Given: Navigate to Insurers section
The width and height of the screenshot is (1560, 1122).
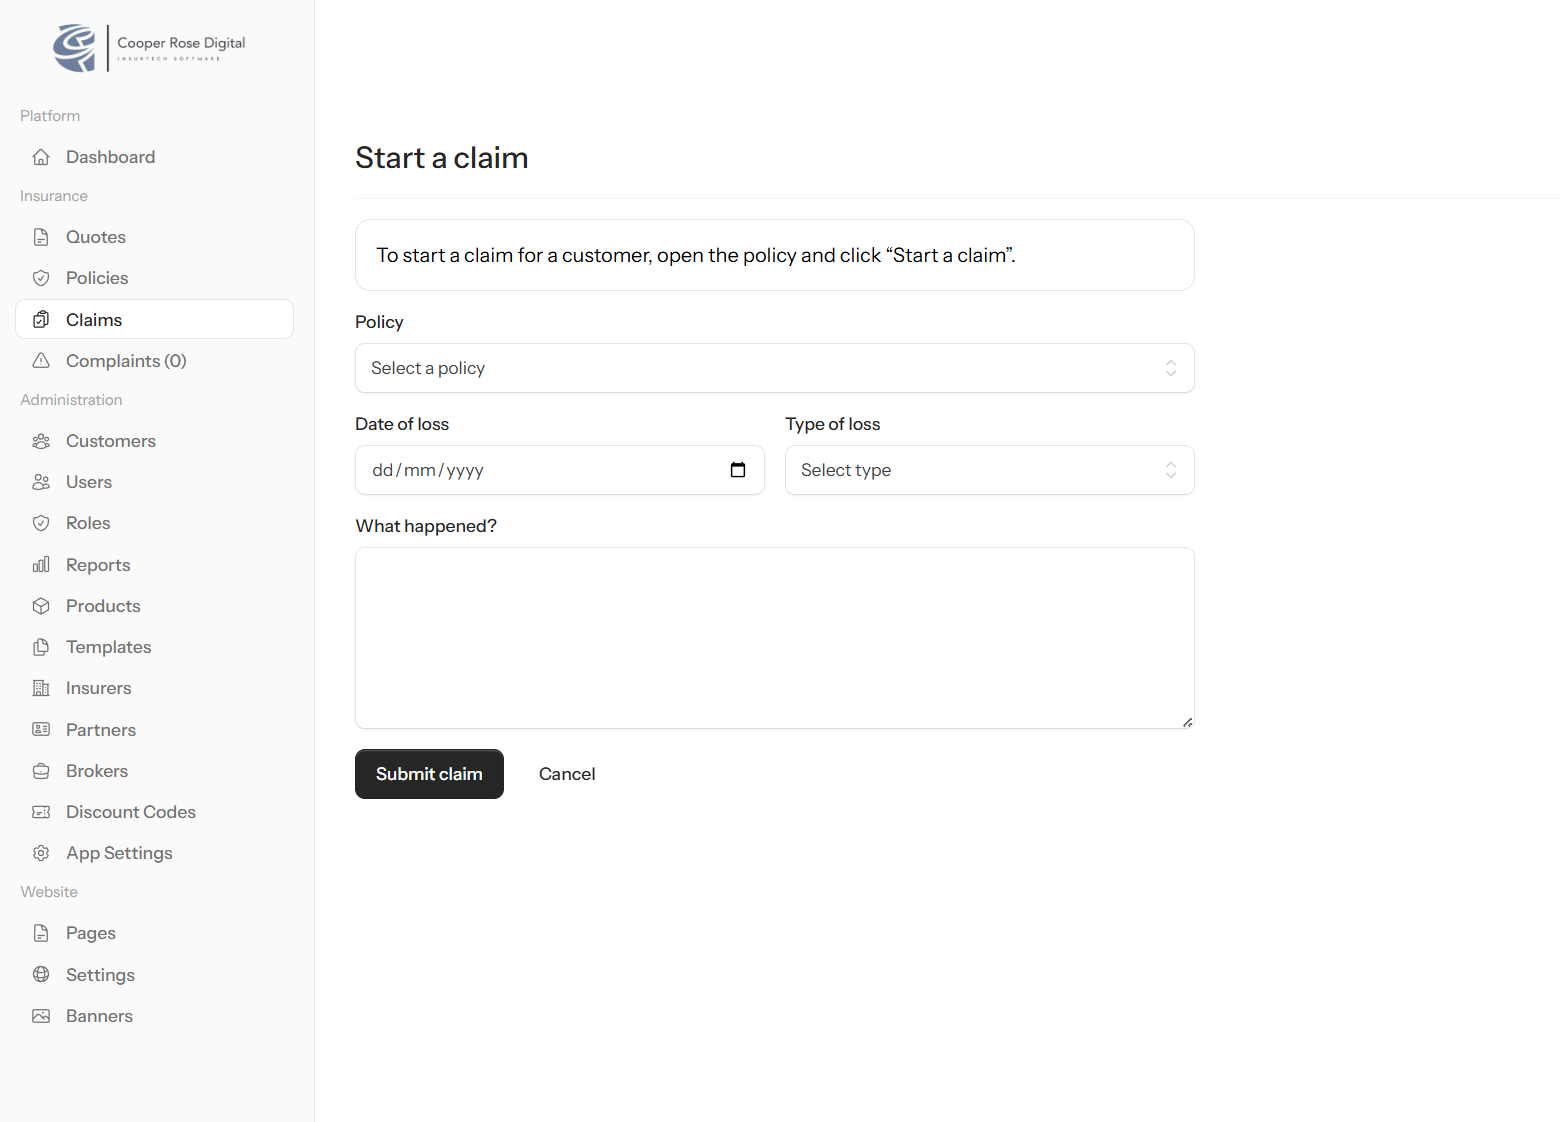Looking at the screenshot, I should [x=98, y=688].
